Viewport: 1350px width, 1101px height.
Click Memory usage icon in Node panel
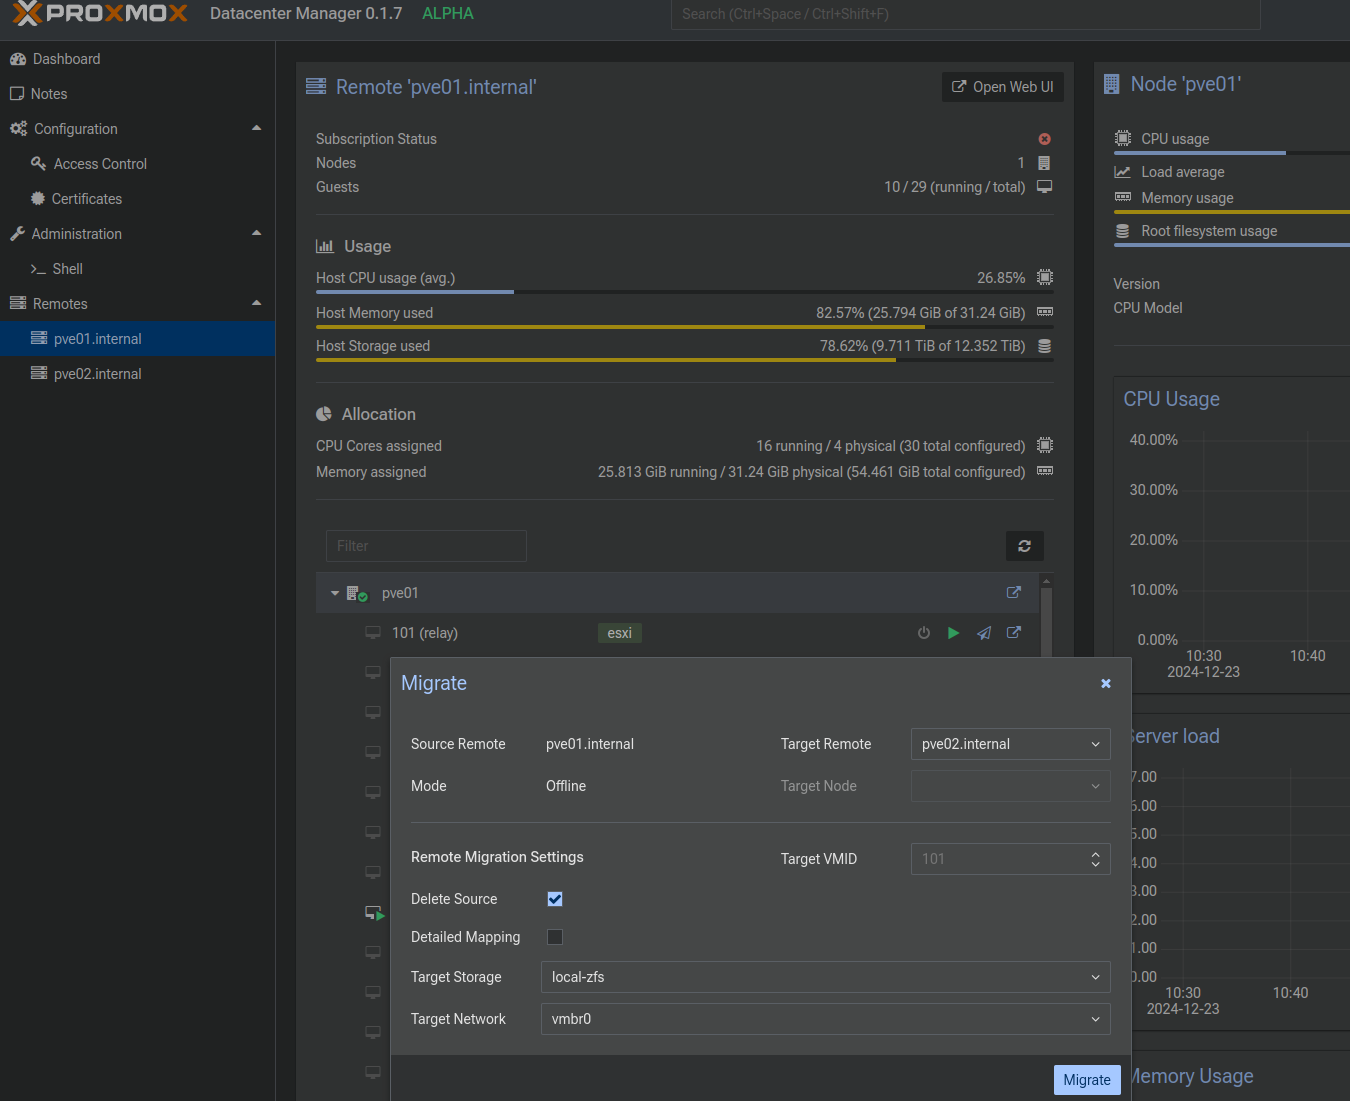pyautogui.click(x=1123, y=197)
